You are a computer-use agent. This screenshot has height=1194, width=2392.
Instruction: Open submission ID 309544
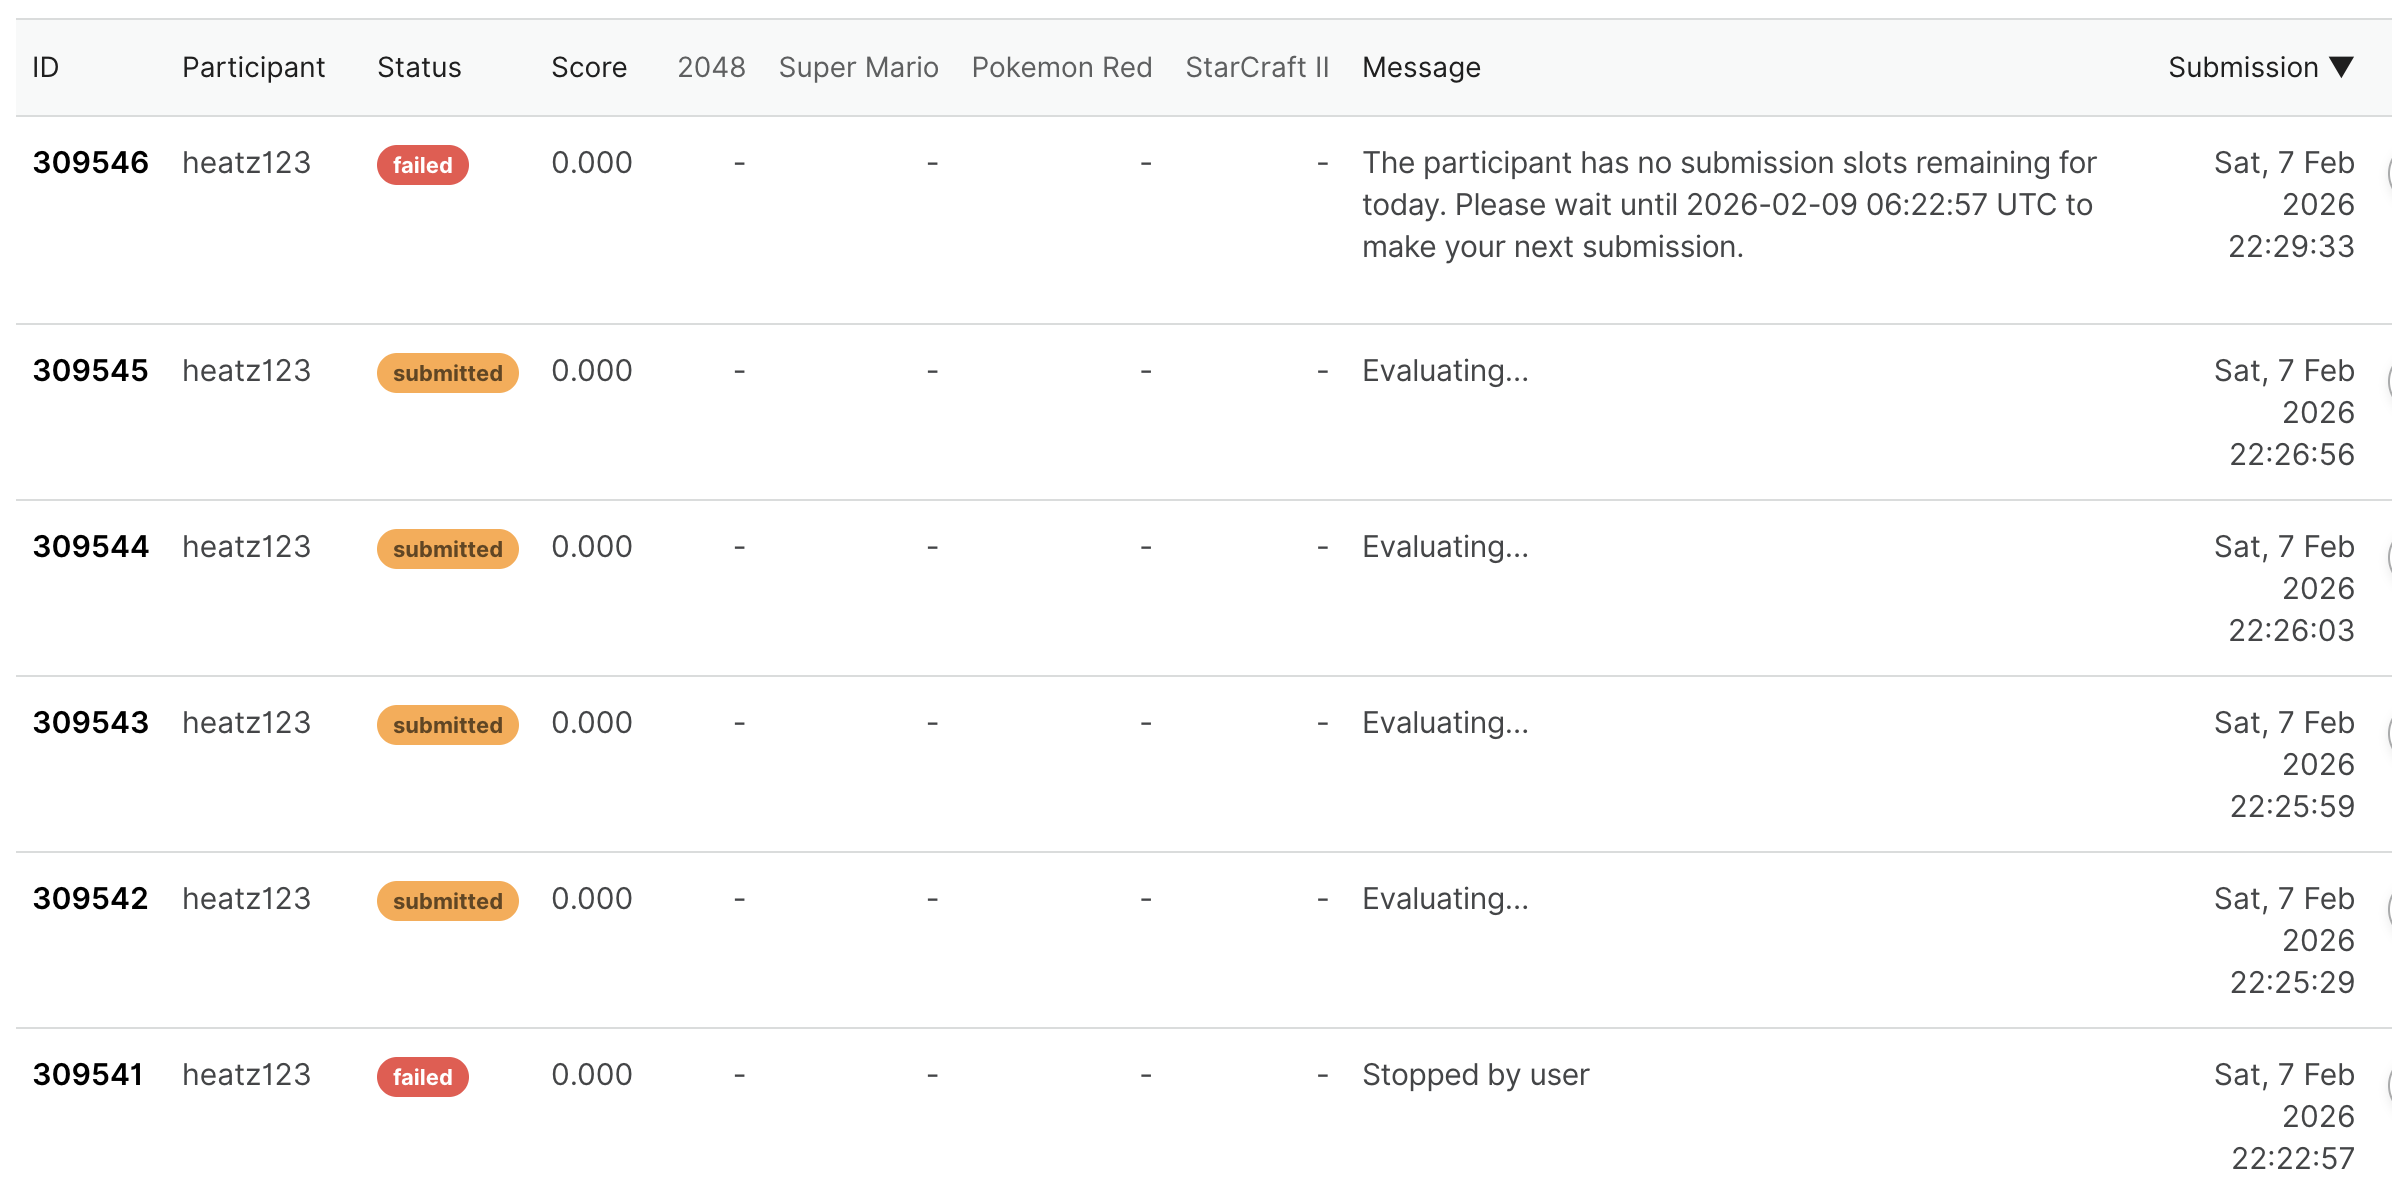coord(90,547)
